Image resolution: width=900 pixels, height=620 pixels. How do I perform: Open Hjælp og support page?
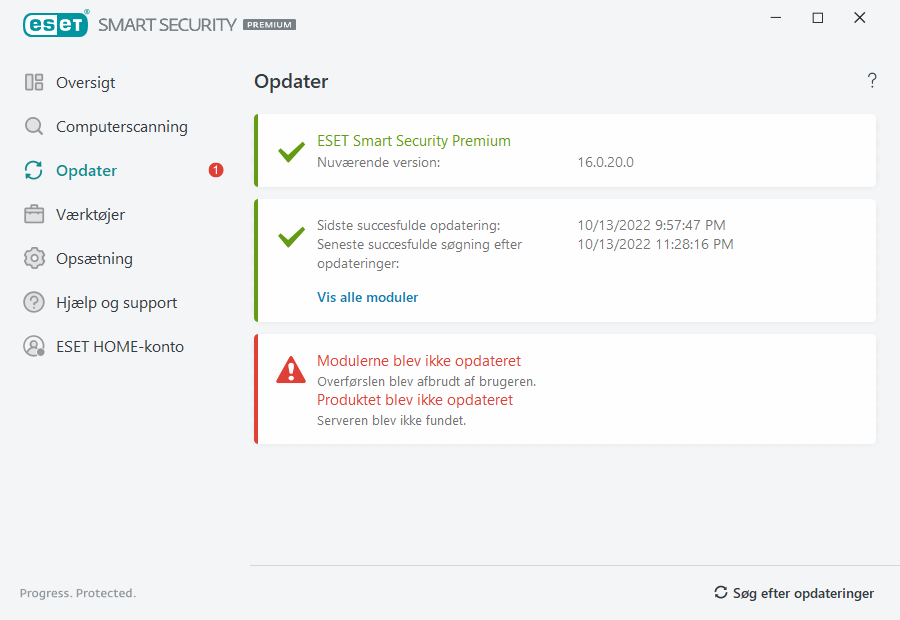pyautogui.click(x=116, y=303)
